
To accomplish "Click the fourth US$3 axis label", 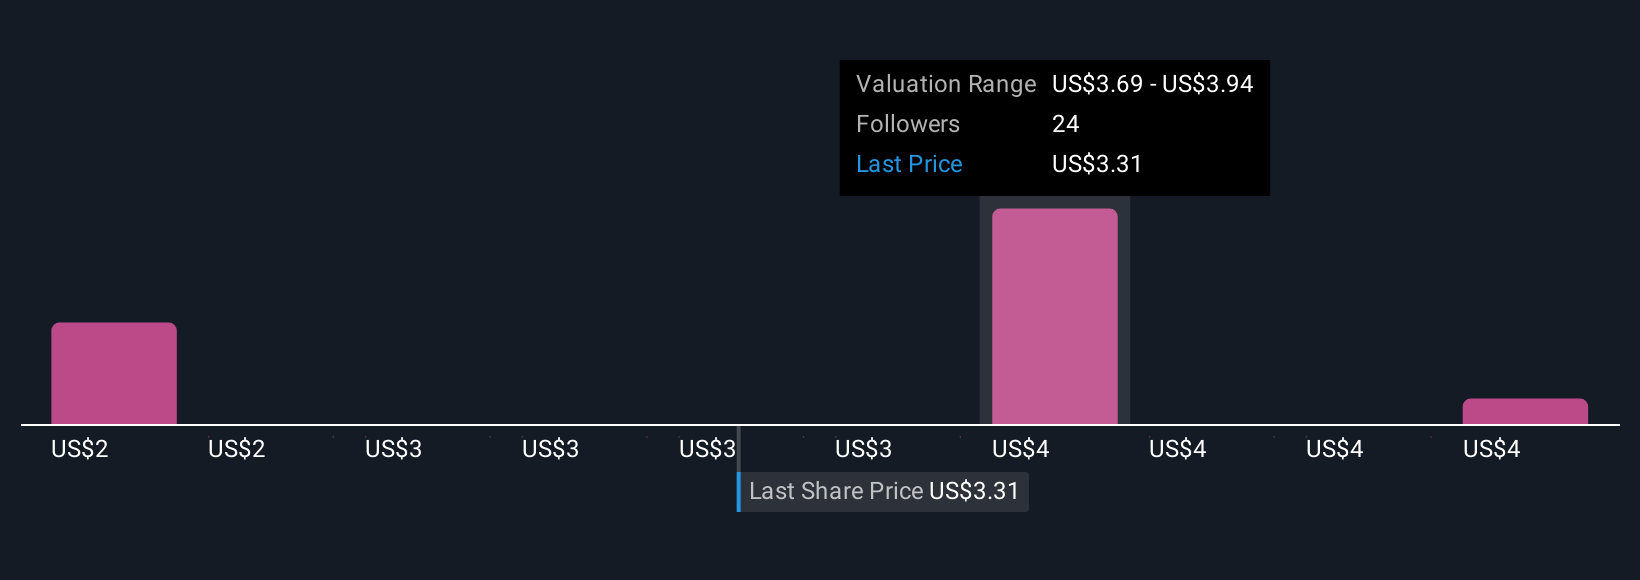I will (x=864, y=449).
